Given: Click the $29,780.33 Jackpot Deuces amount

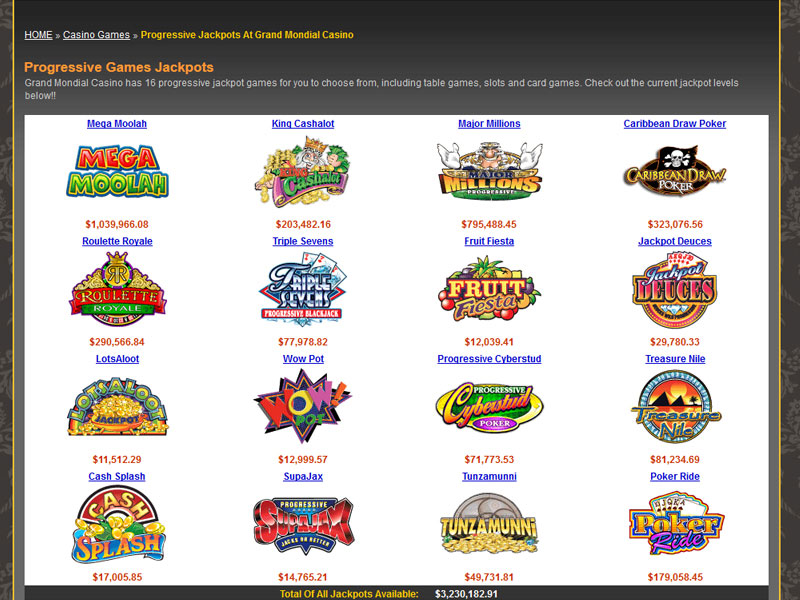Looking at the screenshot, I should click(675, 342).
